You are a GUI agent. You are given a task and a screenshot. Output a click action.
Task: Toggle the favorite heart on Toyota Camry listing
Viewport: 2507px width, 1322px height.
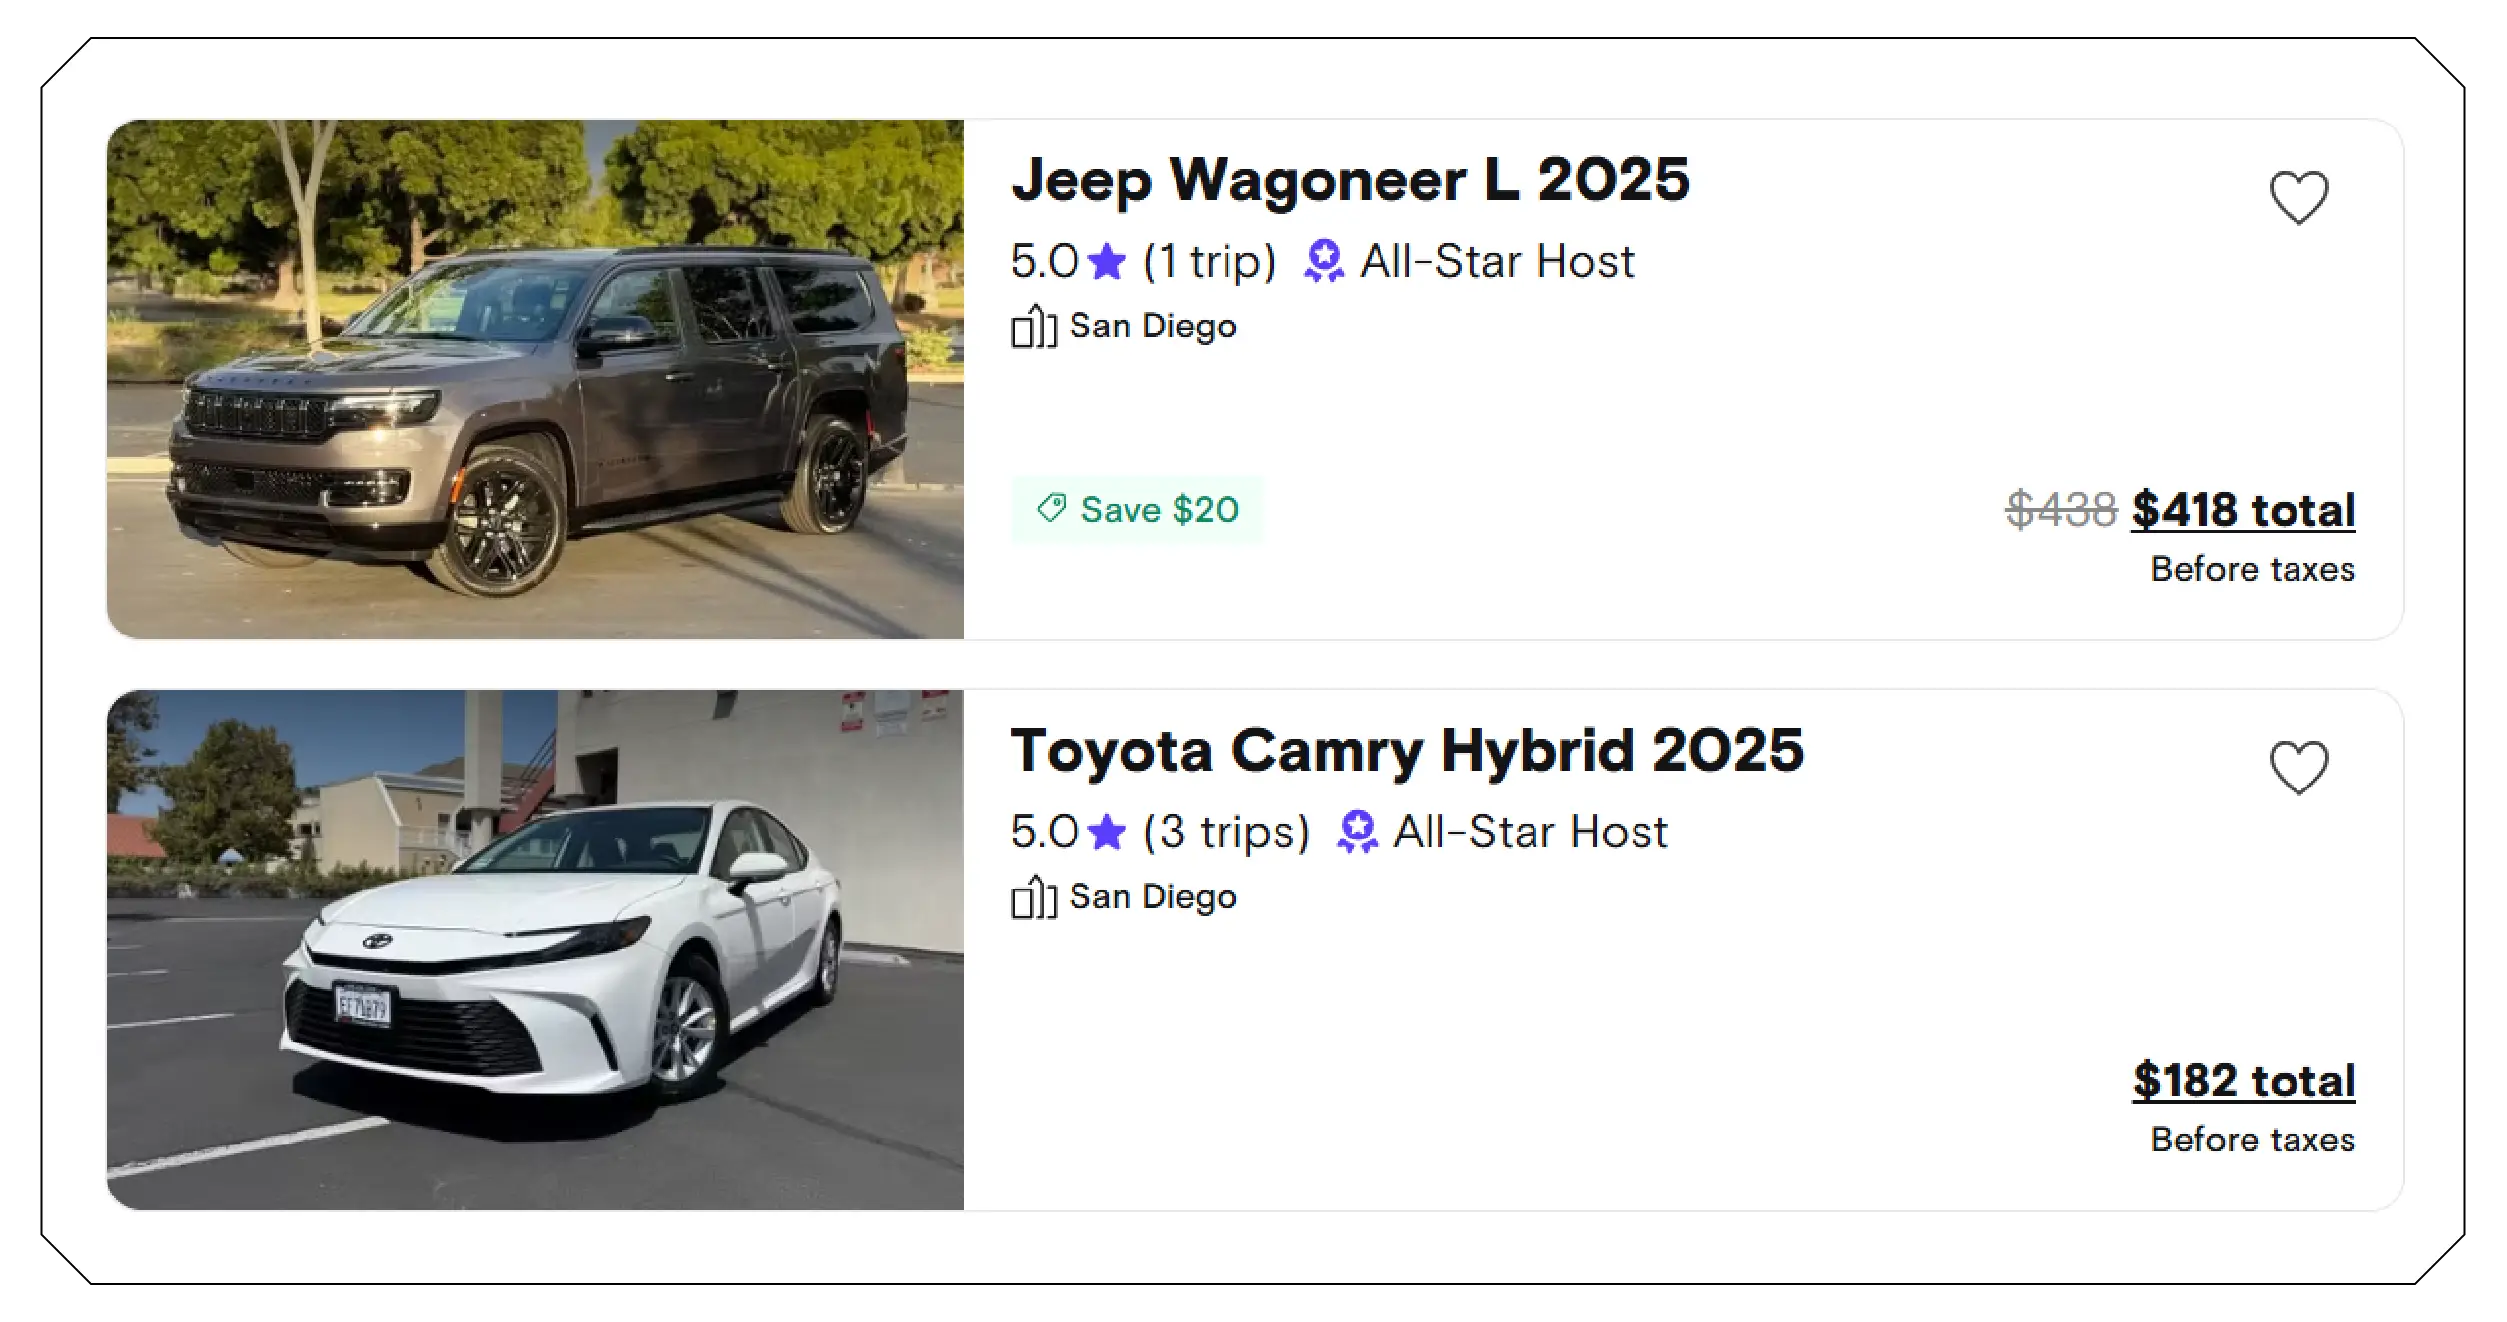pos(2299,766)
